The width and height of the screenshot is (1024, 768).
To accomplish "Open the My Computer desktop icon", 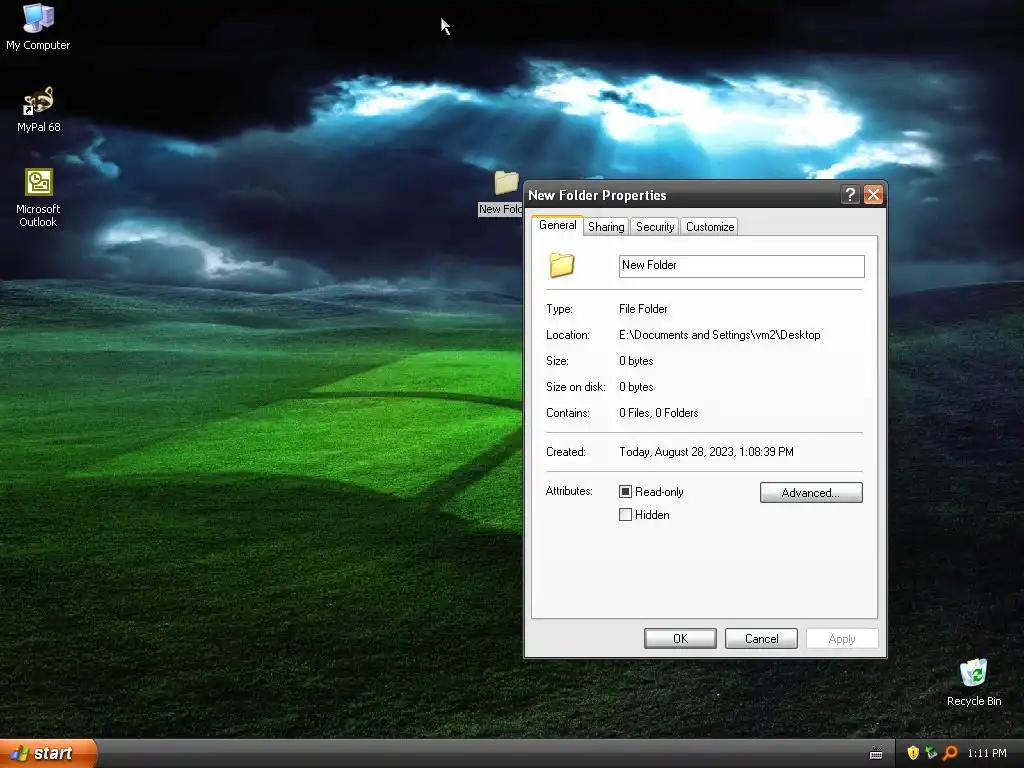I will [38, 26].
